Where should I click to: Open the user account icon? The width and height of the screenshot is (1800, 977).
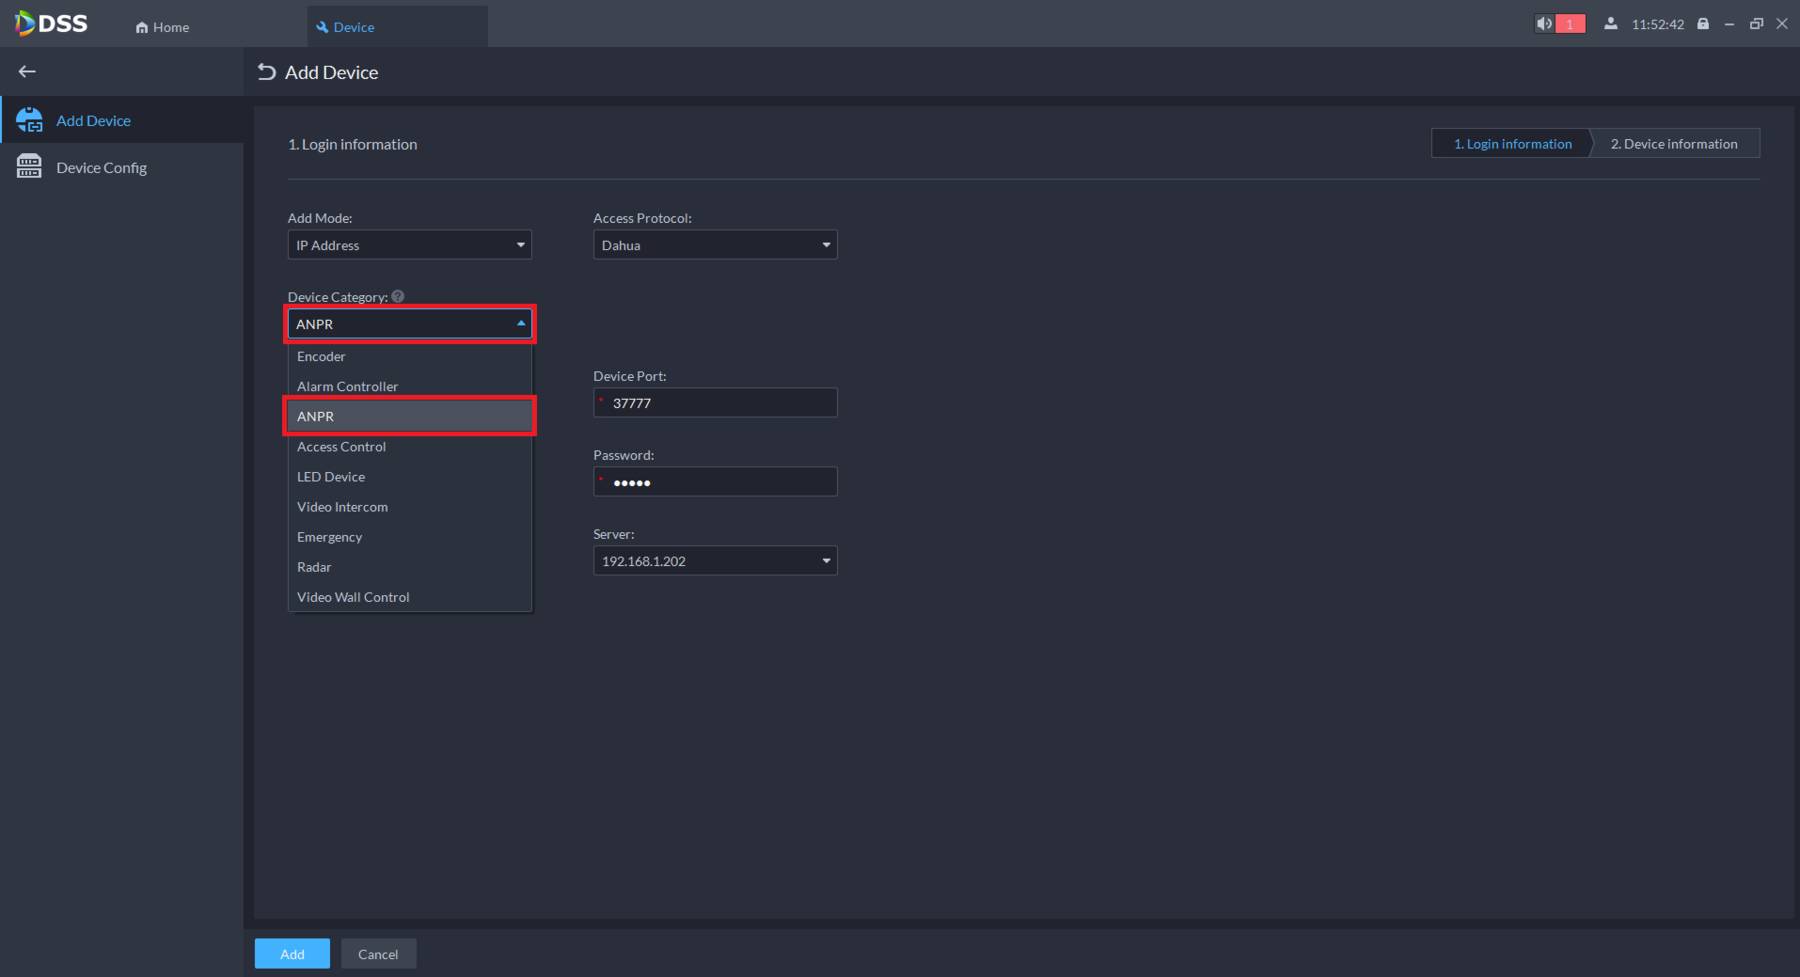[x=1610, y=24]
